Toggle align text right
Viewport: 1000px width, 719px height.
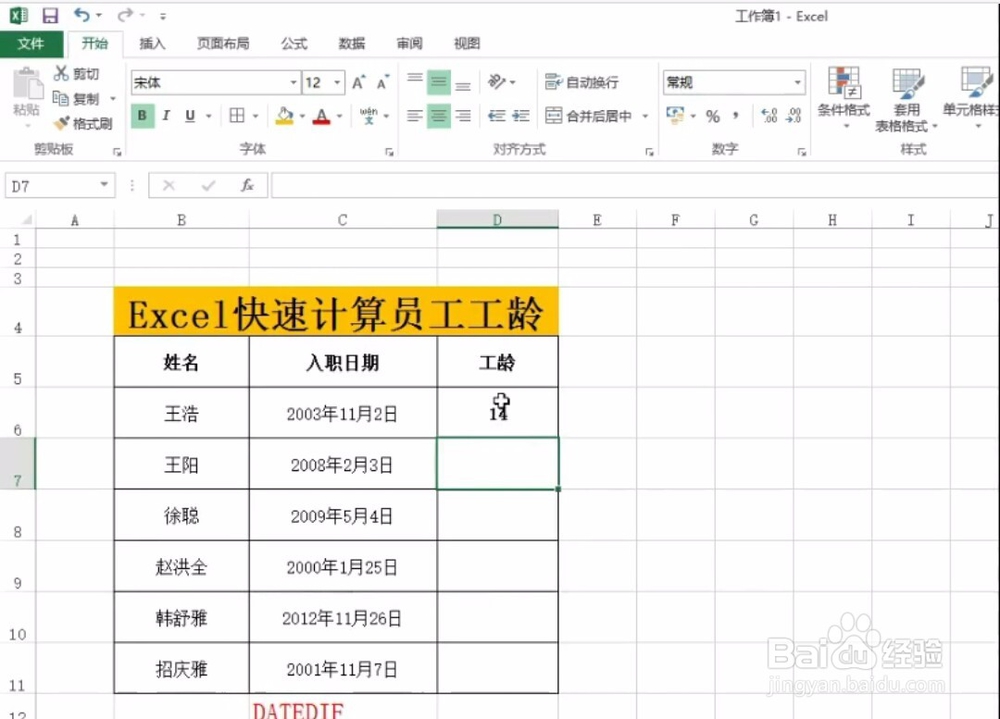pos(463,115)
